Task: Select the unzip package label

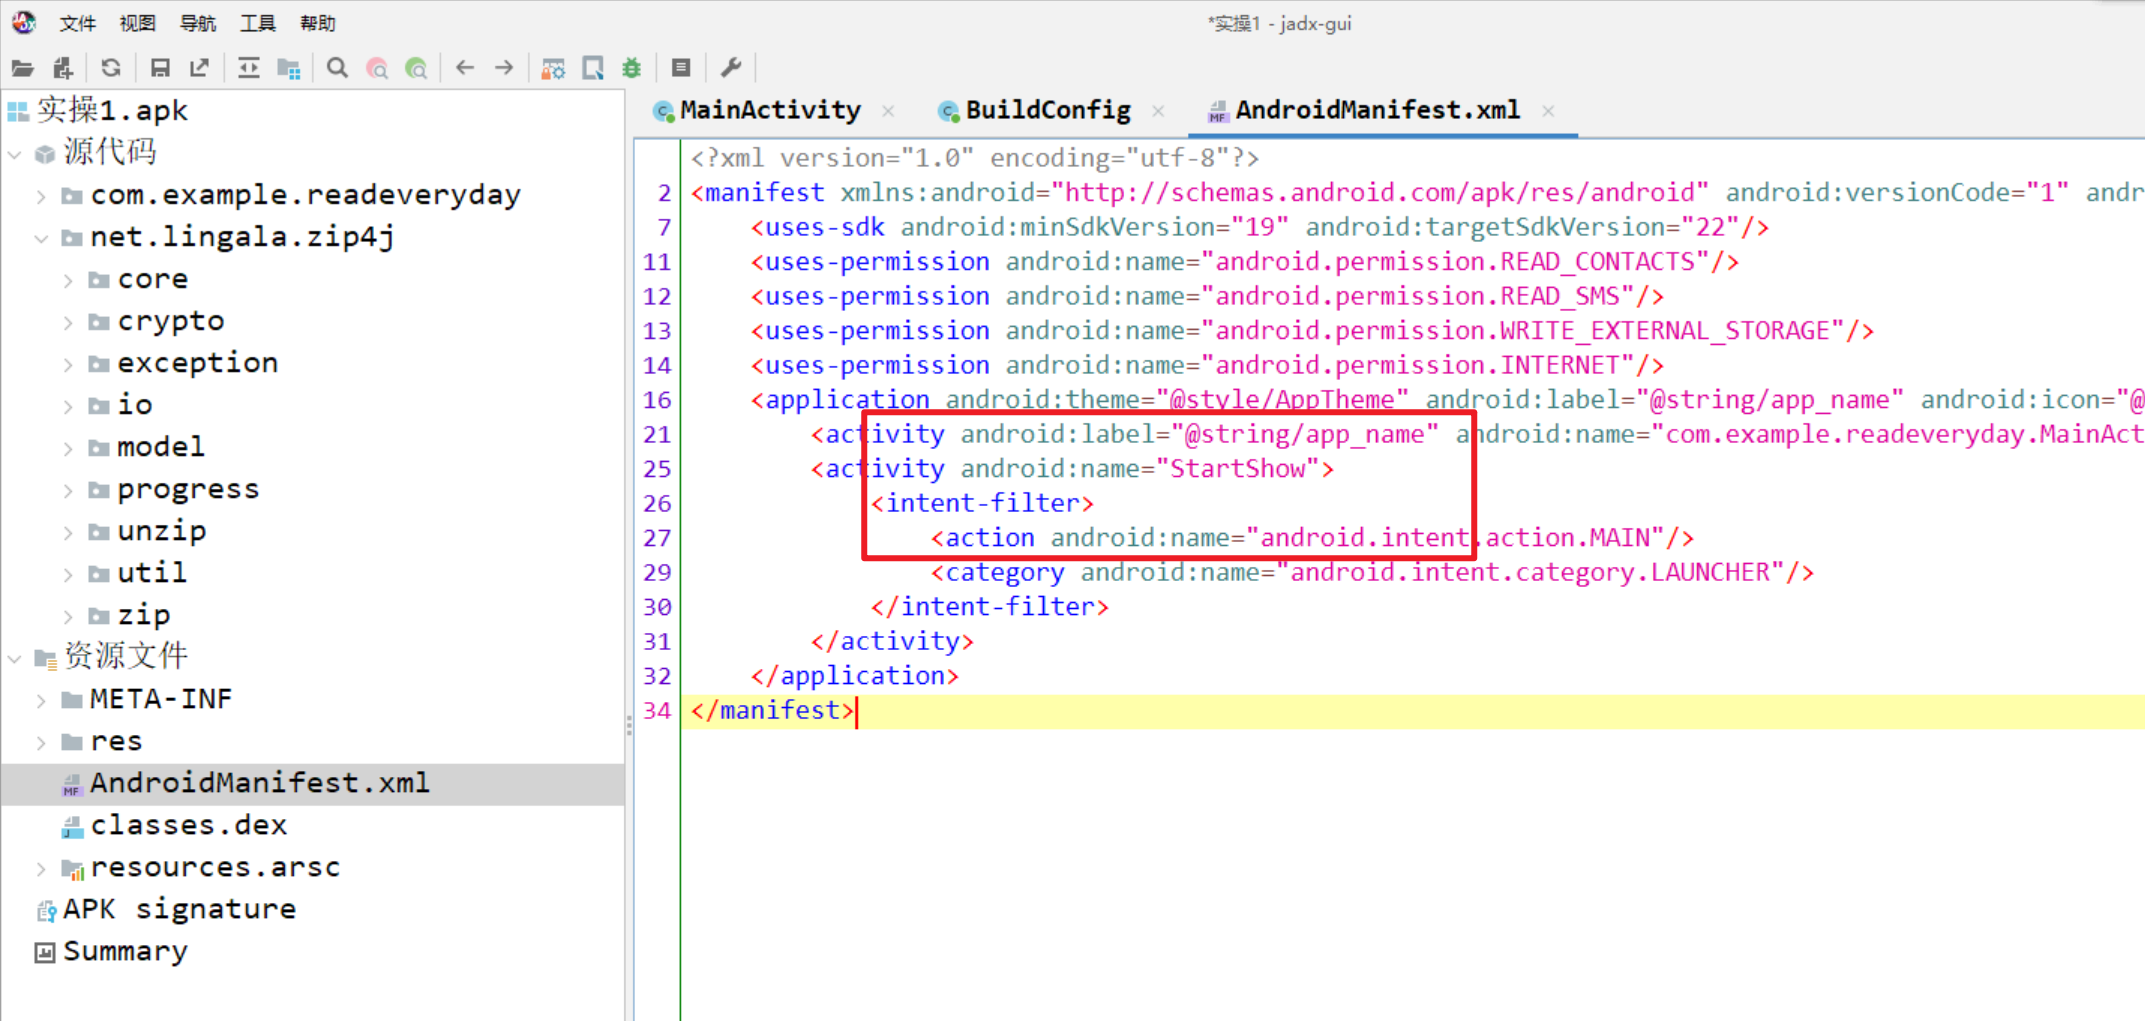Action: (162, 531)
